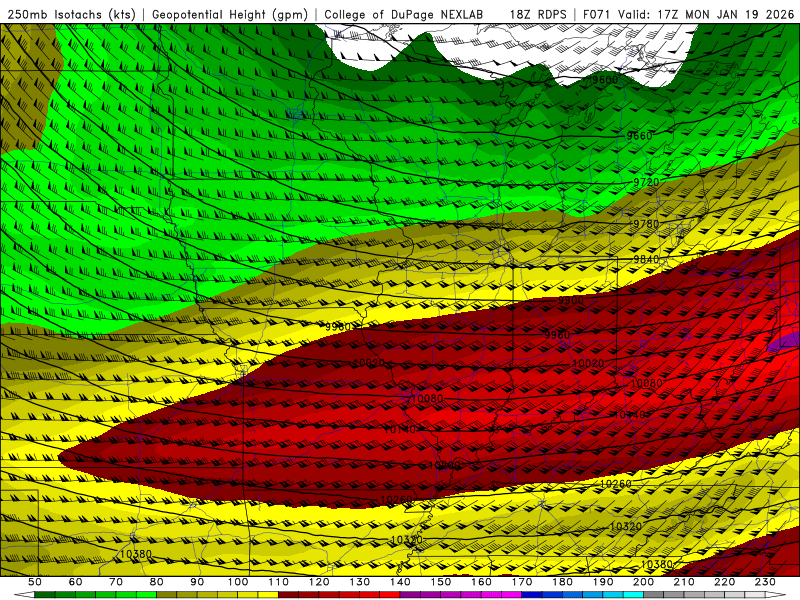Click the 230 value on the legend scale

click(x=765, y=582)
